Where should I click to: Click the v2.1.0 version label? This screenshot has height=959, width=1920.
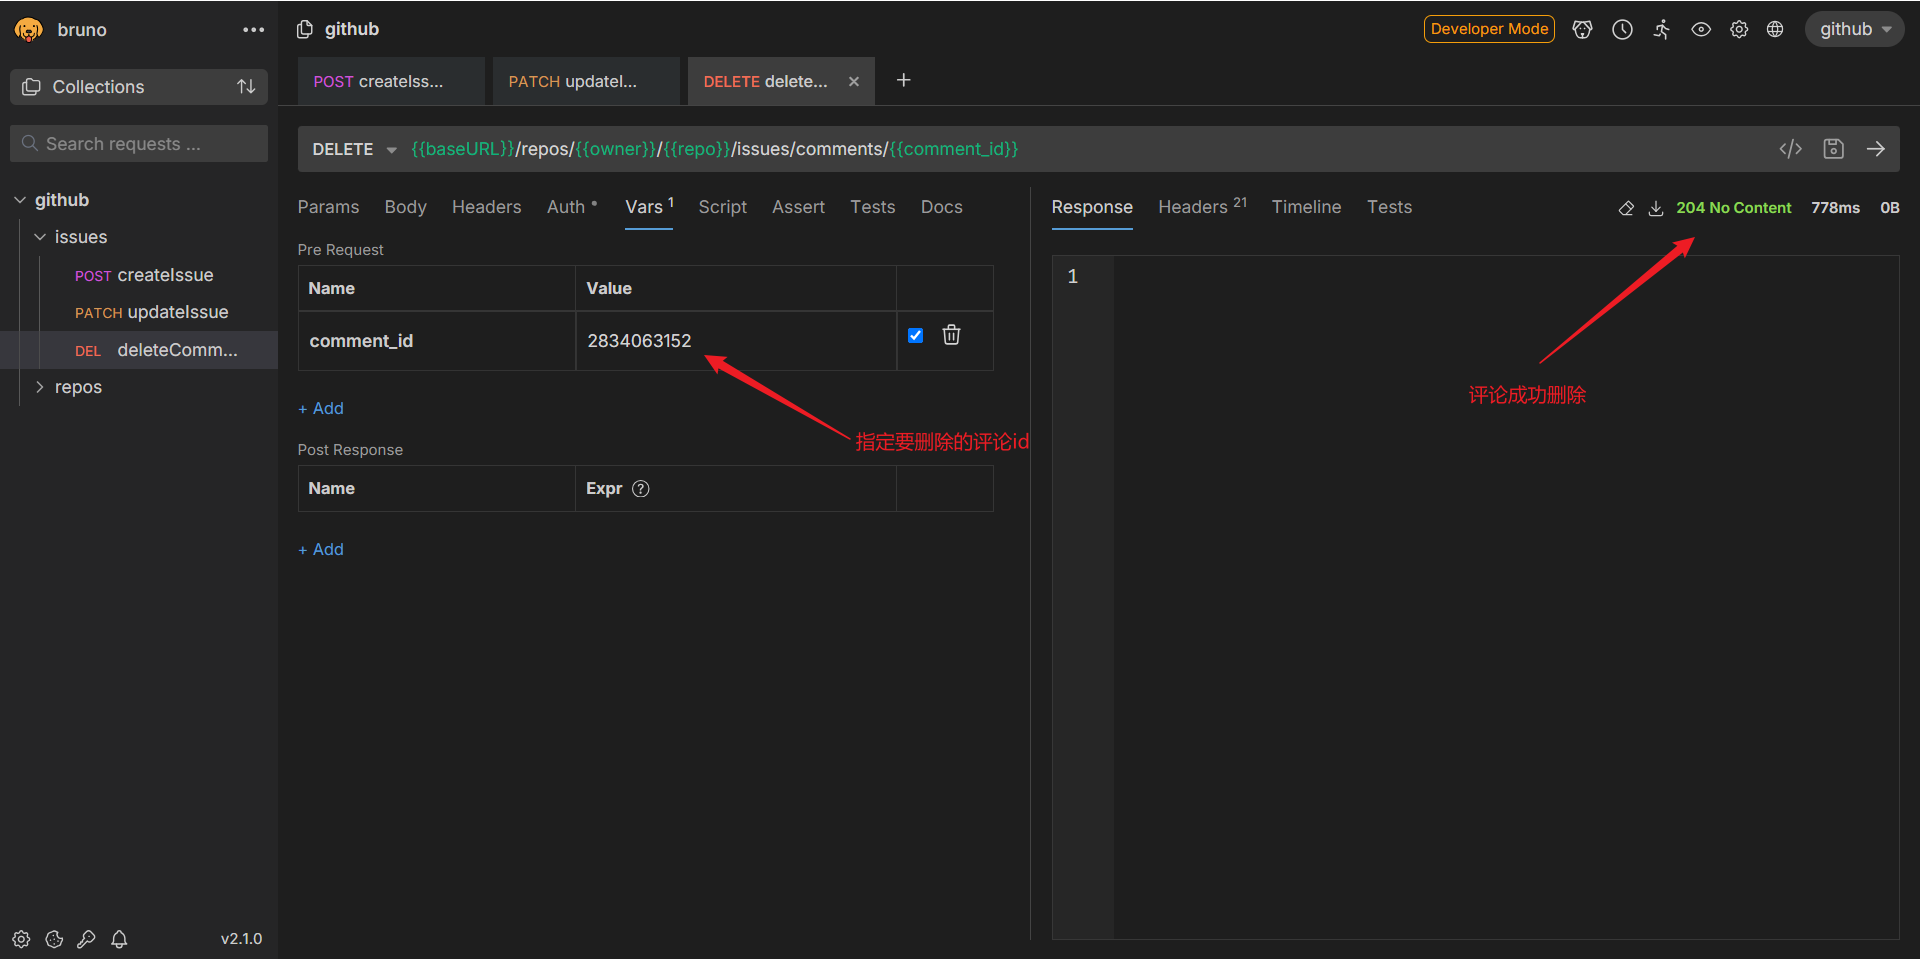[241, 939]
